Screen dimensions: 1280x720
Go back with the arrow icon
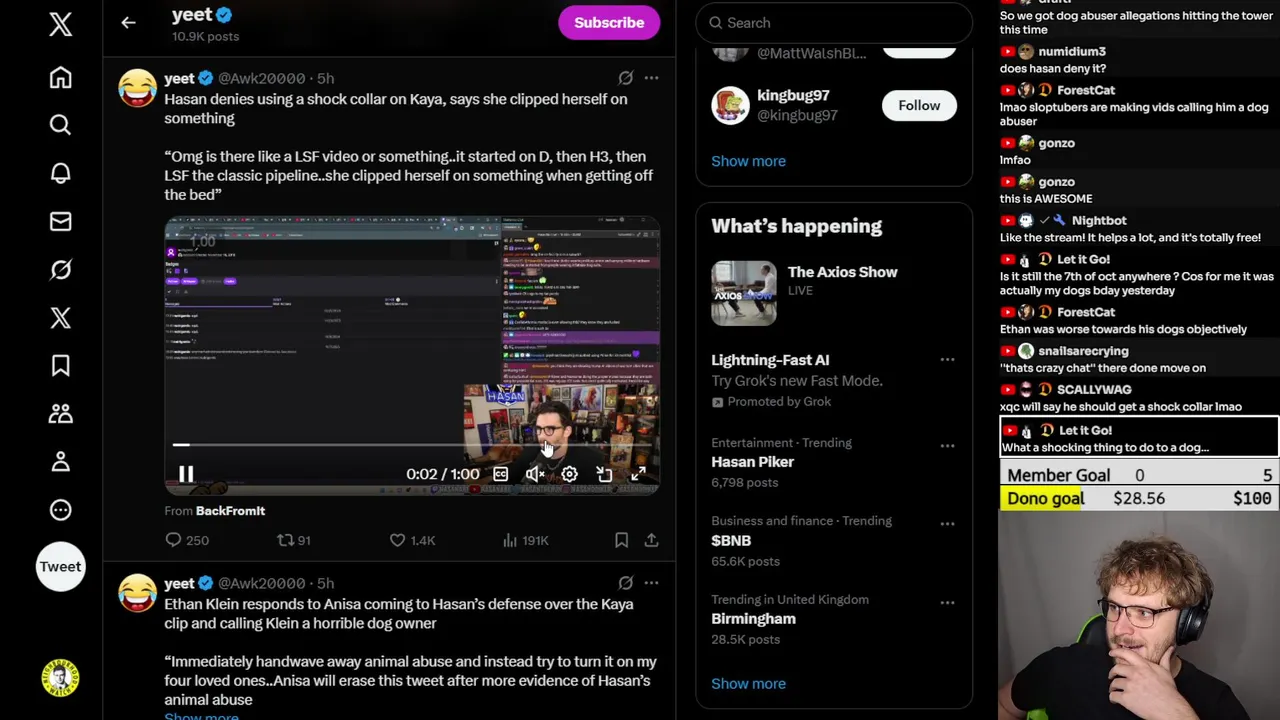tap(128, 22)
